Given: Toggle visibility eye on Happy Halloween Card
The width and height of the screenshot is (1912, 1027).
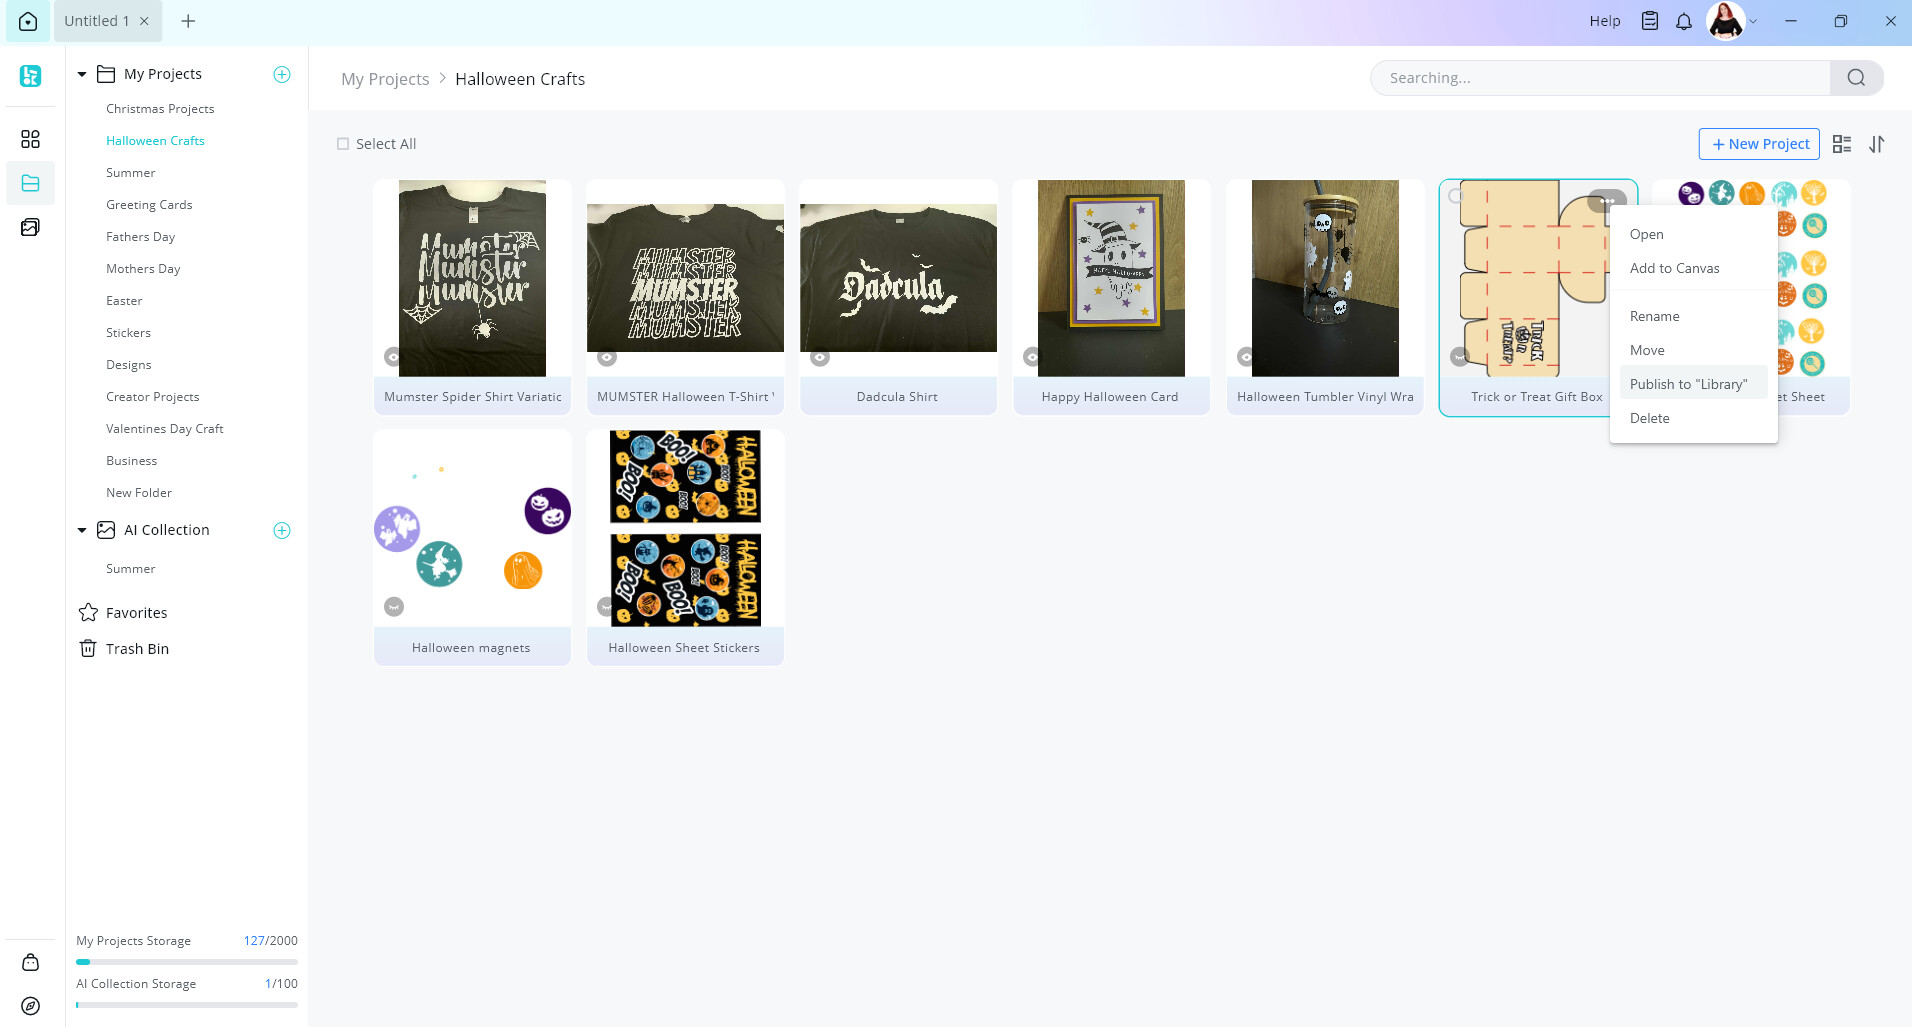Looking at the screenshot, I should coord(1032,357).
